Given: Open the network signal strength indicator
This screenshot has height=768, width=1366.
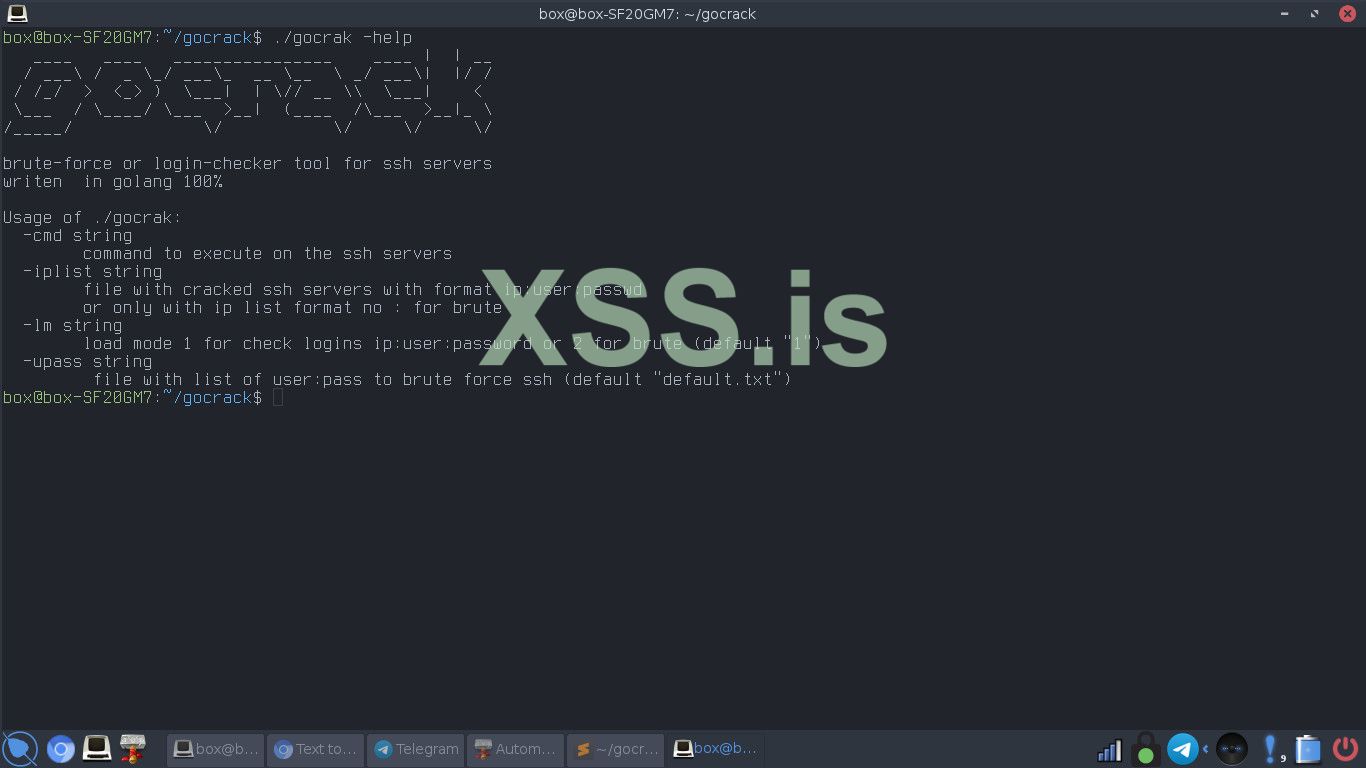Looking at the screenshot, I should click(x=1109, y=750).
